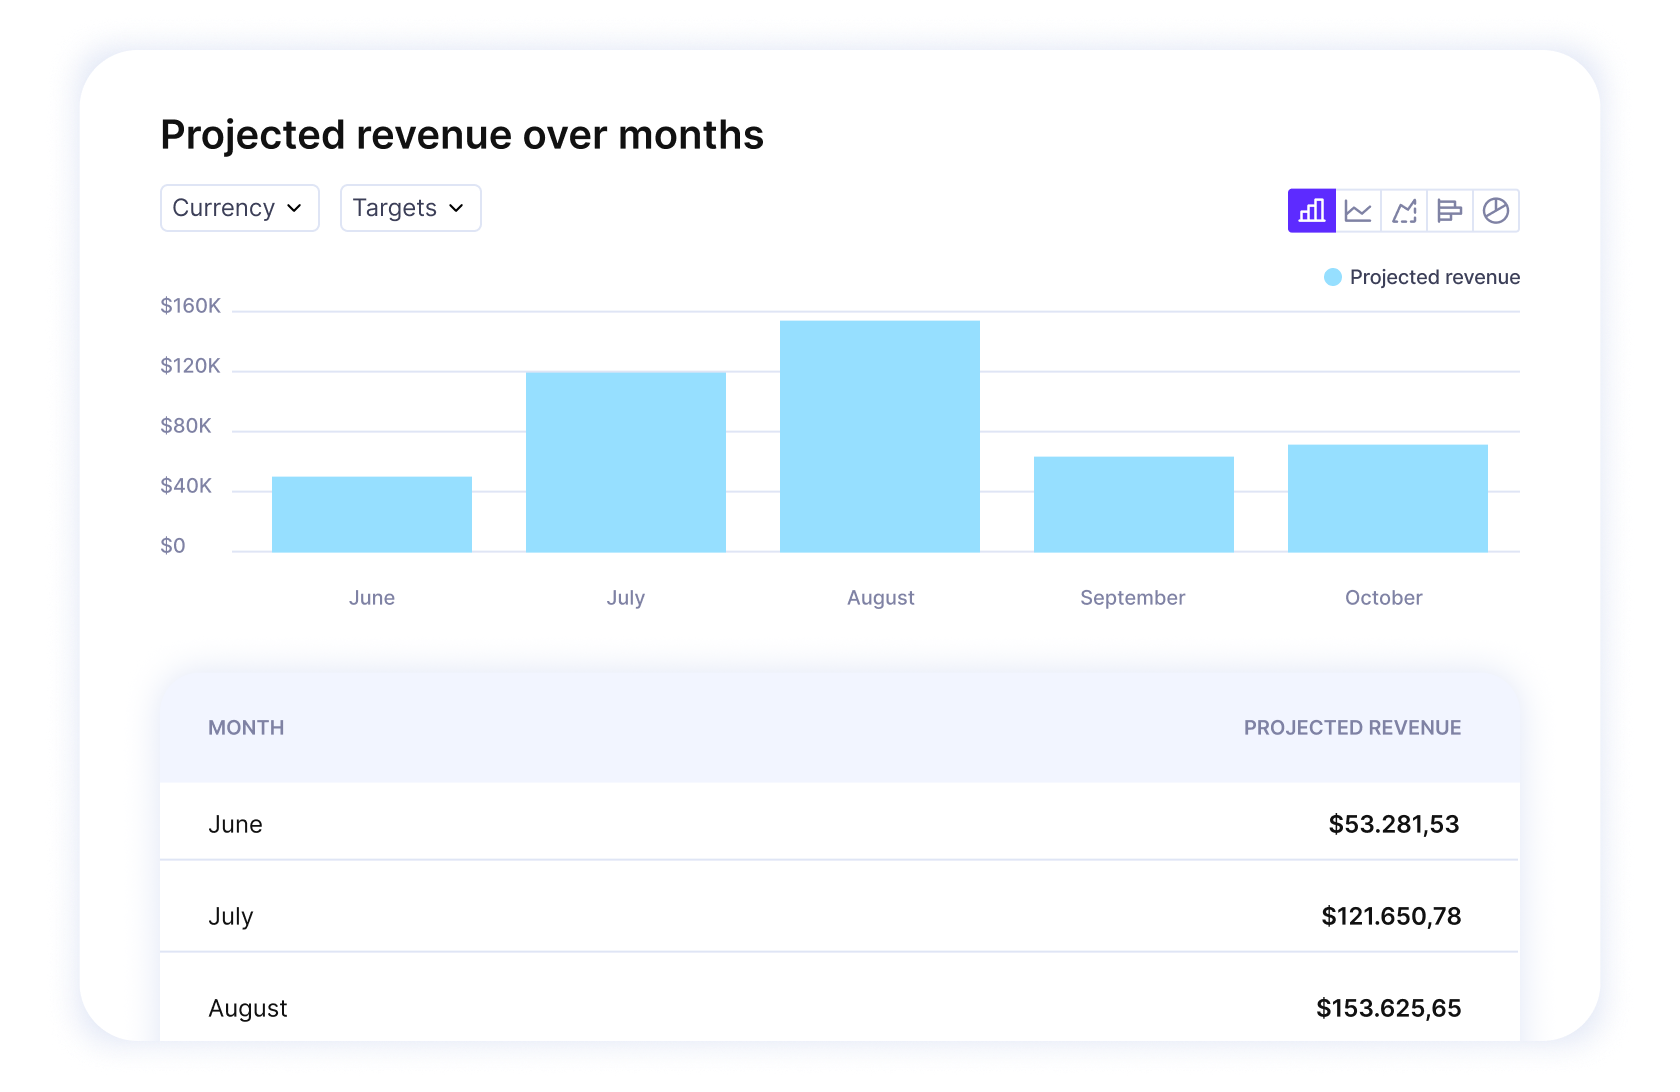
Task: Switch to the area chart view
Action: [1404, 211]
